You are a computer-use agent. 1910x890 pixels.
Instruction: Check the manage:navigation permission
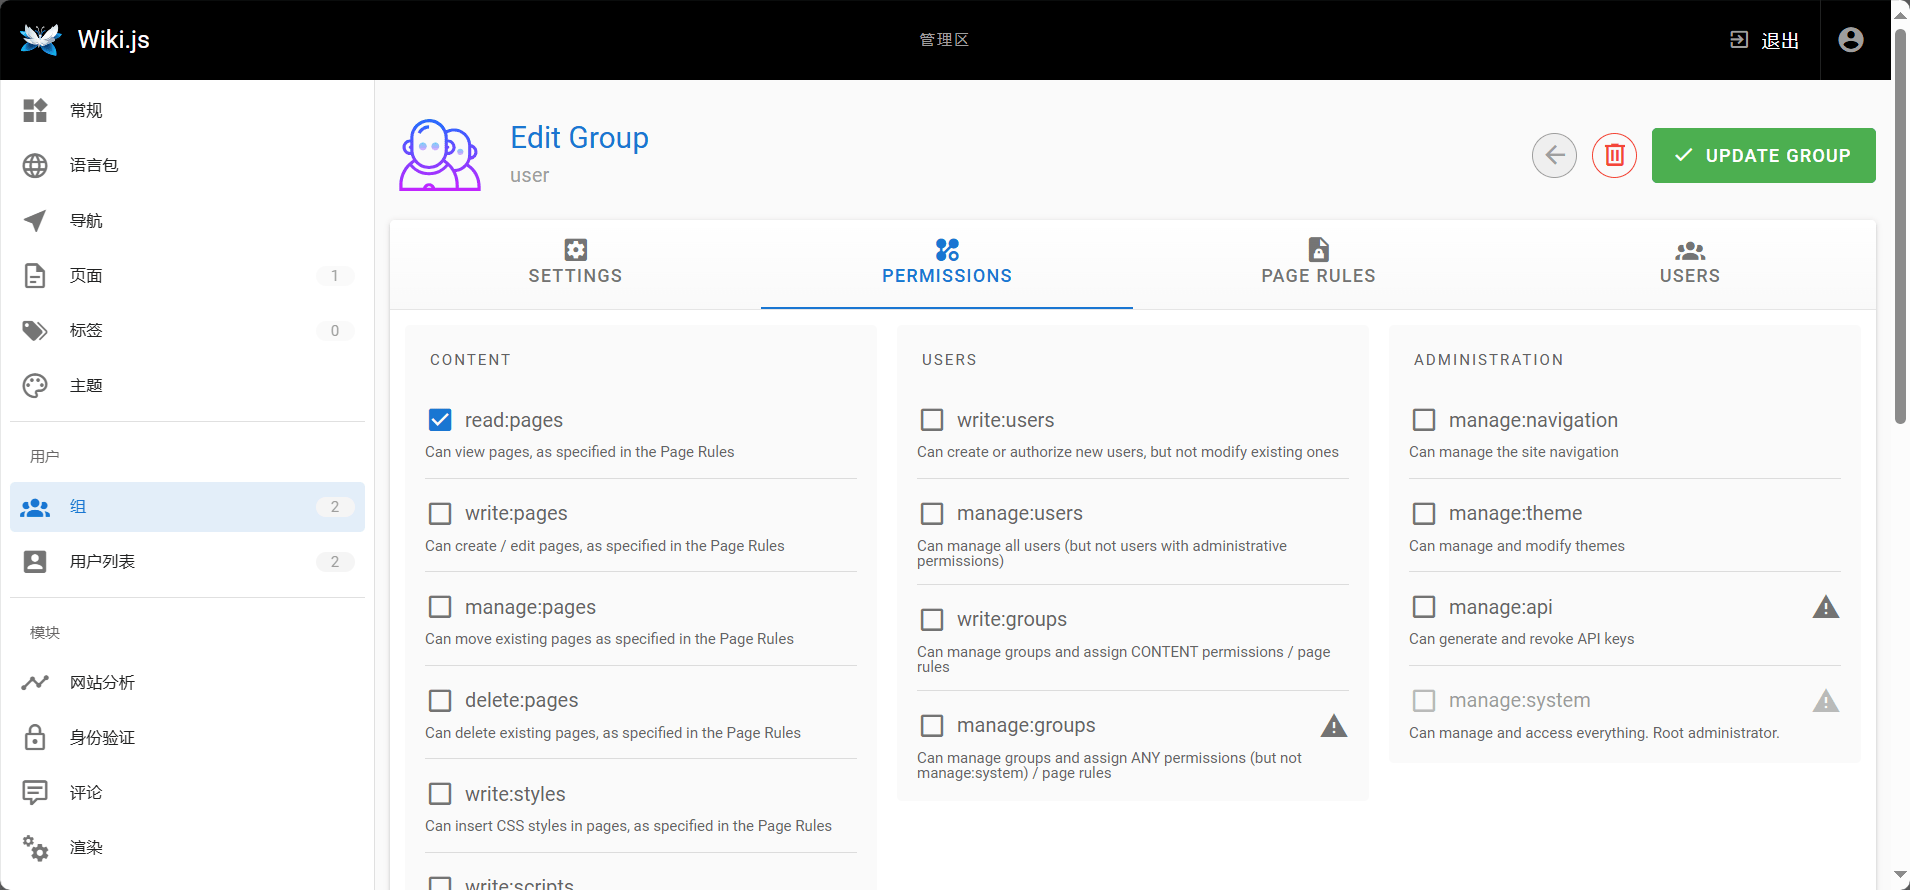click(1424, 420)
